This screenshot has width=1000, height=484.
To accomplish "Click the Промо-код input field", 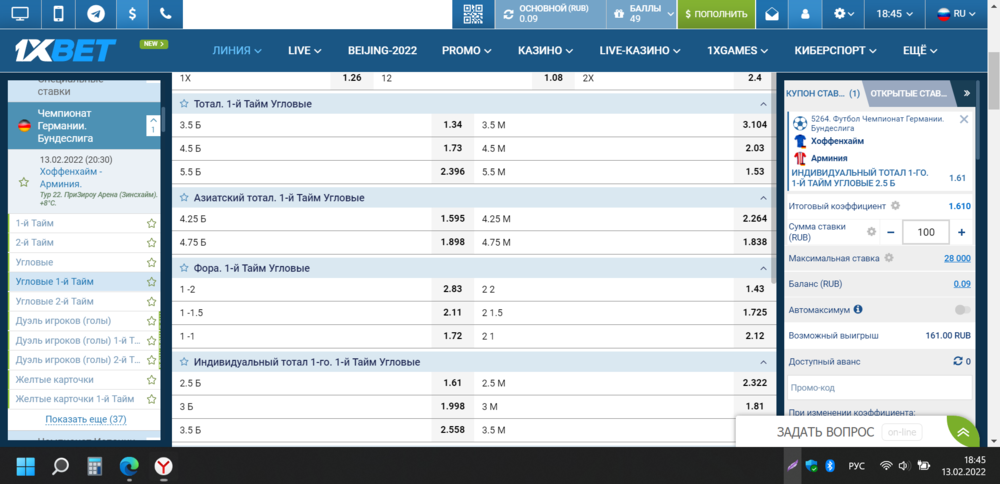I will click(x=880, y=388).
